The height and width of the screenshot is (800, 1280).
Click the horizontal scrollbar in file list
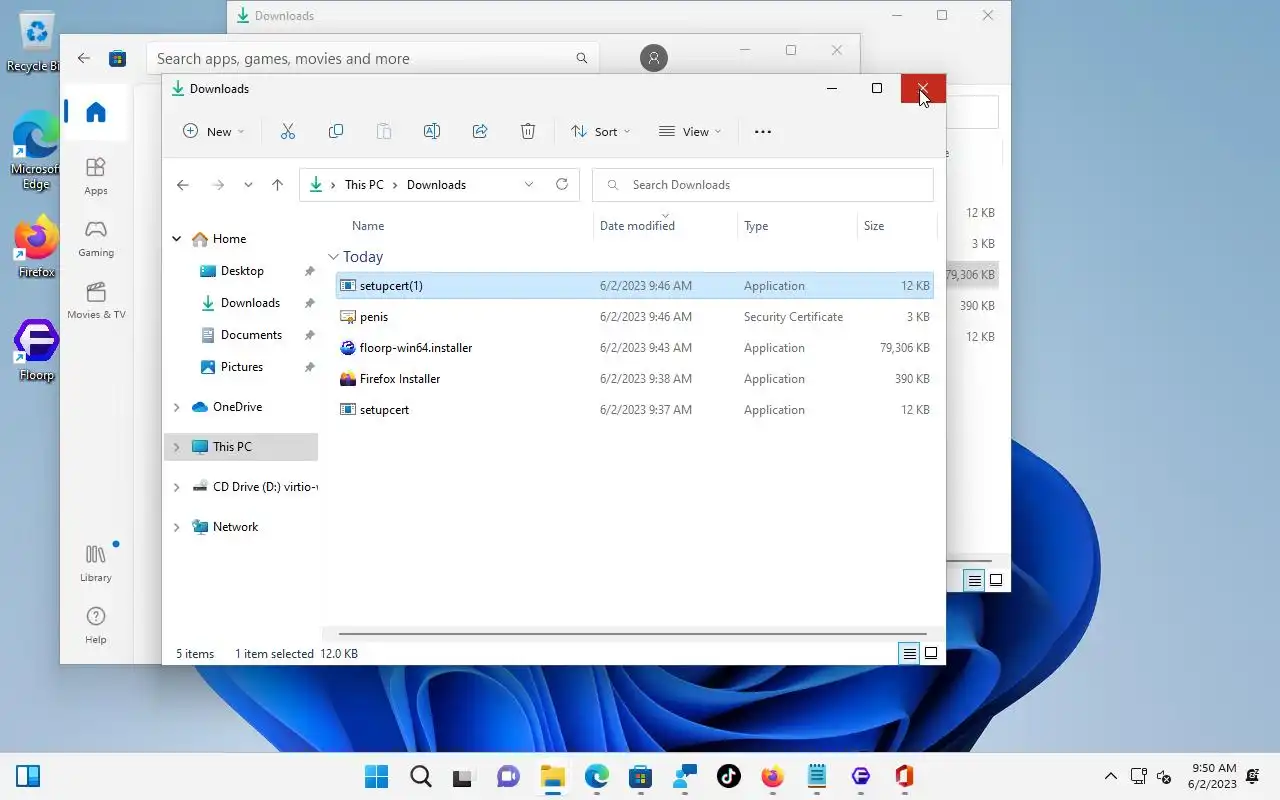632,634
